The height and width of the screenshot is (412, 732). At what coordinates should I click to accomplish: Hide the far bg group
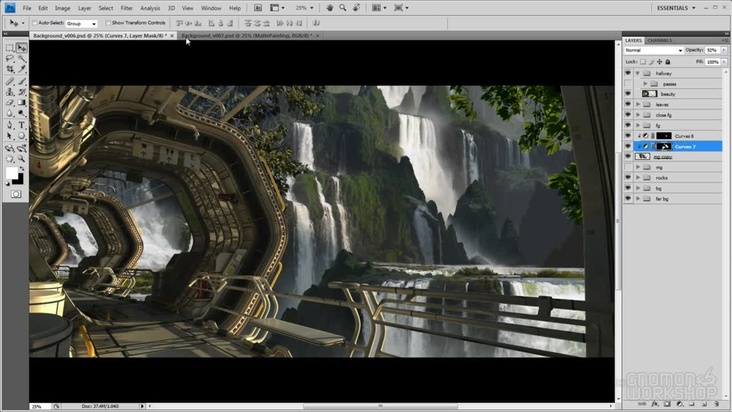628,199
